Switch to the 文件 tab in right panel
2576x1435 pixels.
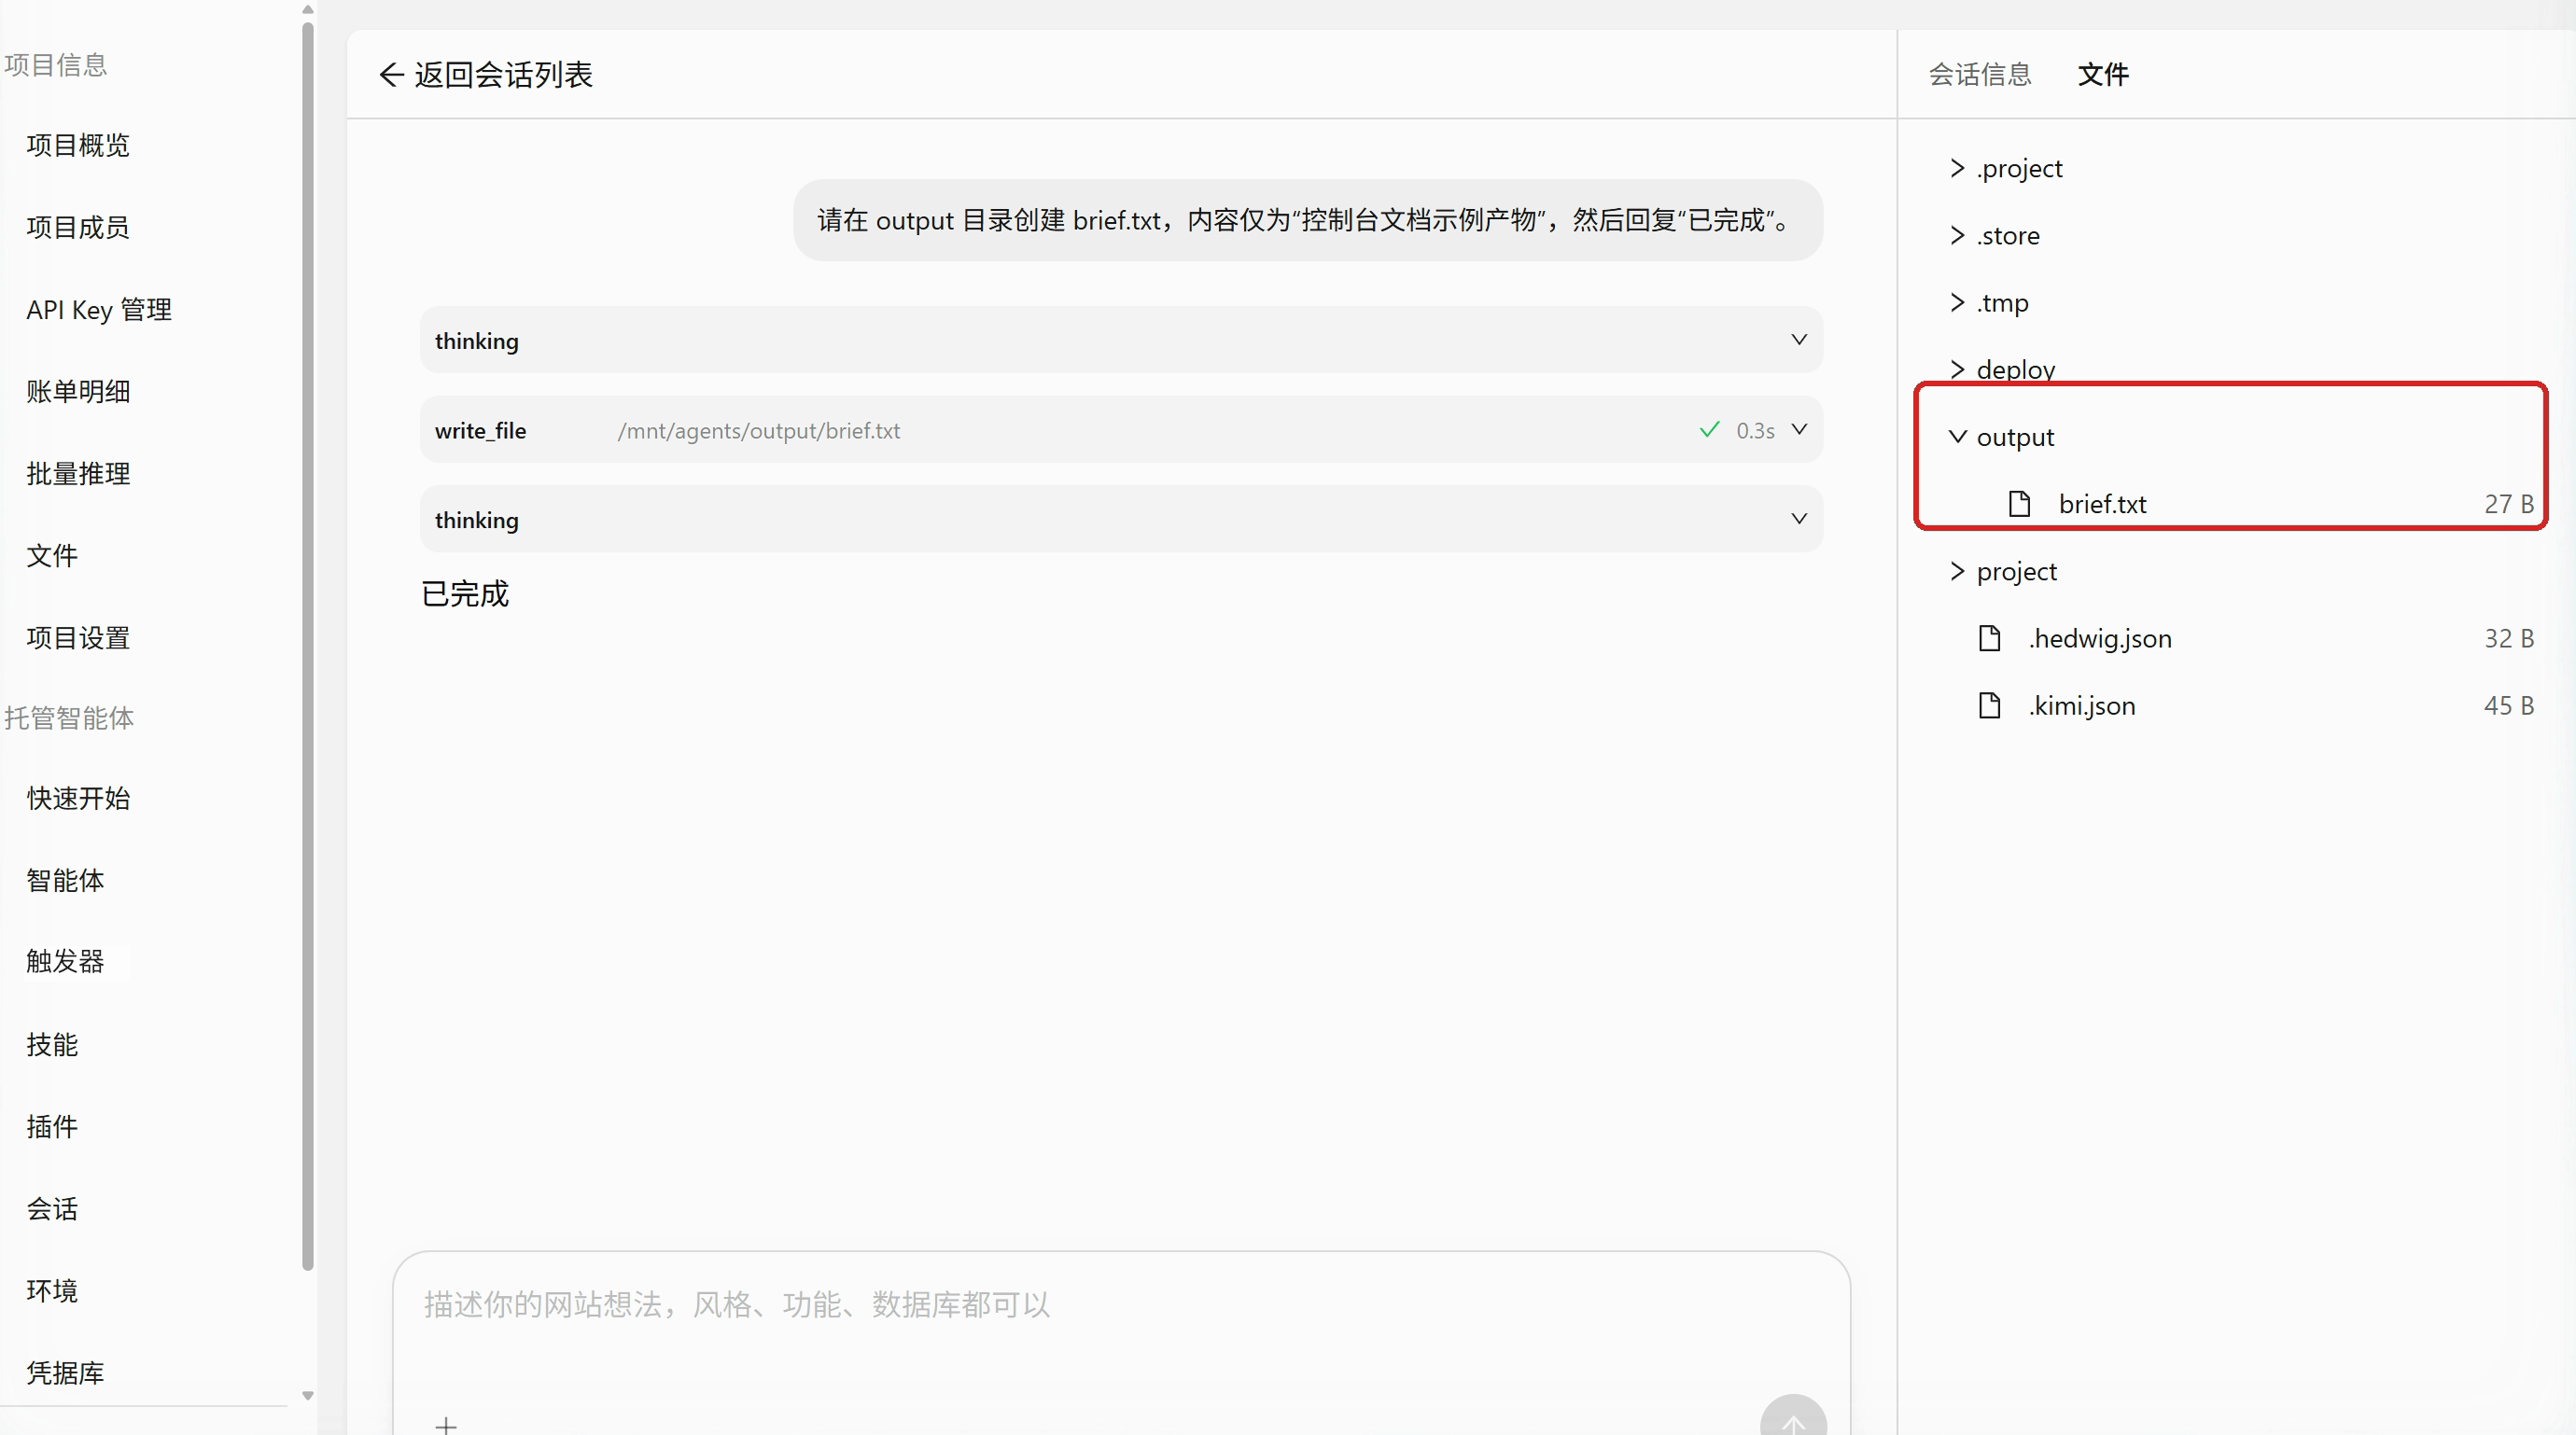2103,74
